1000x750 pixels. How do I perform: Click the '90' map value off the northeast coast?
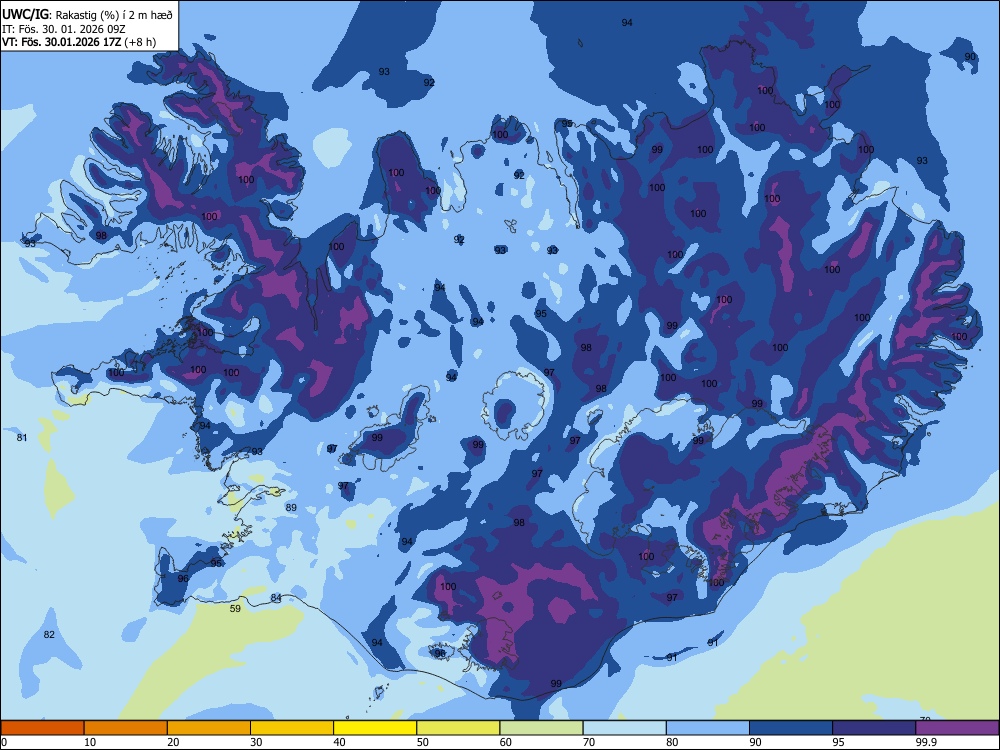(x=970, y=57)
